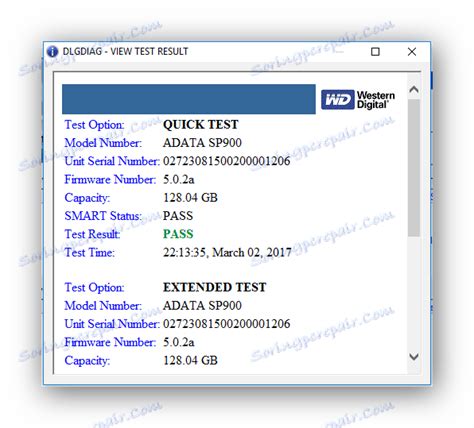
Task: Click the SMART Status PASS value
Action: (178, 216)
